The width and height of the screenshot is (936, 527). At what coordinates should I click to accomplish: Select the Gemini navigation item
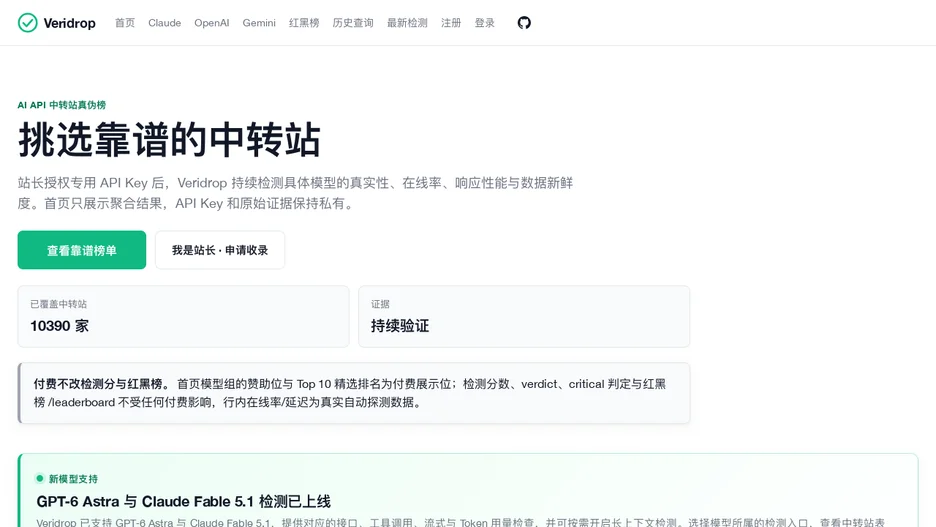(x=259, y=23)
